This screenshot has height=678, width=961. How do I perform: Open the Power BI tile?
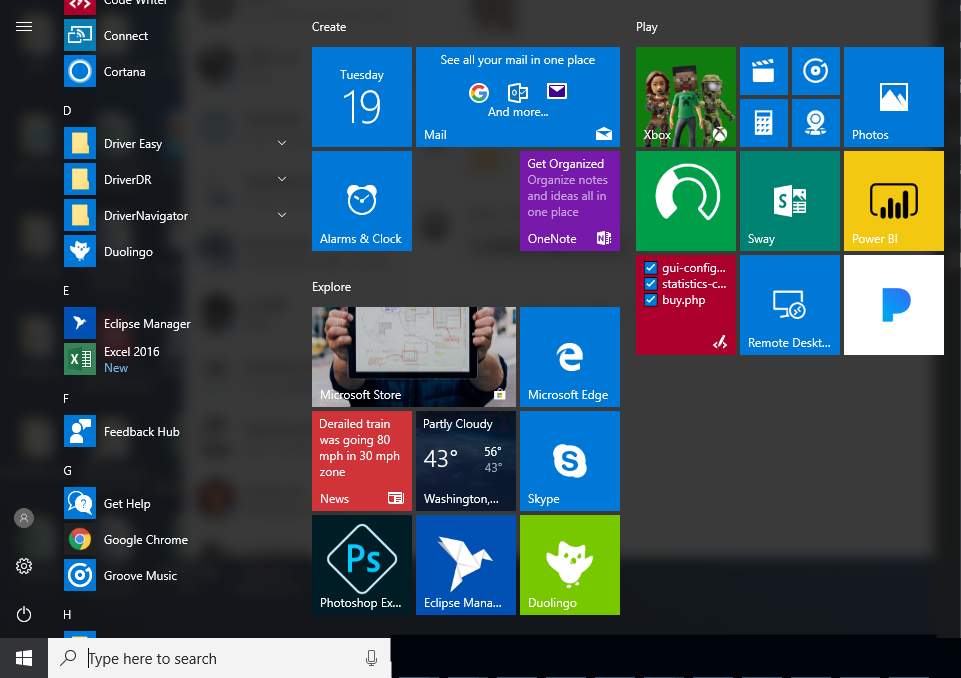893,200
